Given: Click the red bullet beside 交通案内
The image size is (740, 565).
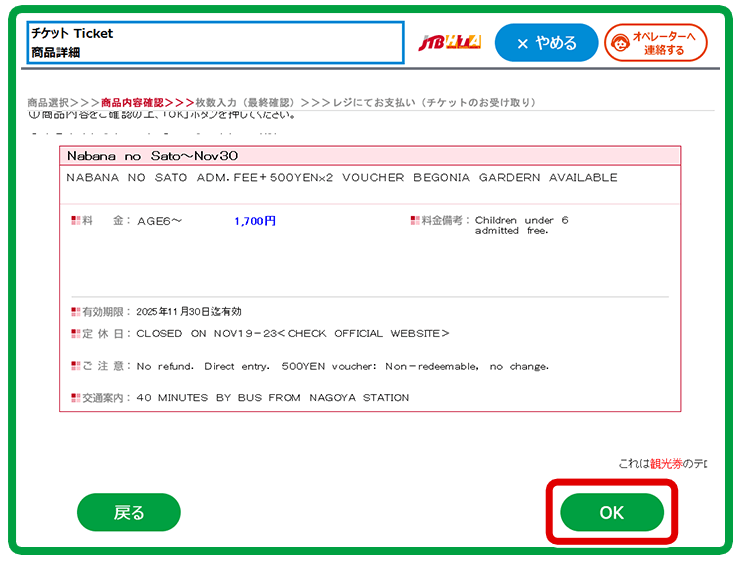Looking at the screenshot, I should point(75,398).
